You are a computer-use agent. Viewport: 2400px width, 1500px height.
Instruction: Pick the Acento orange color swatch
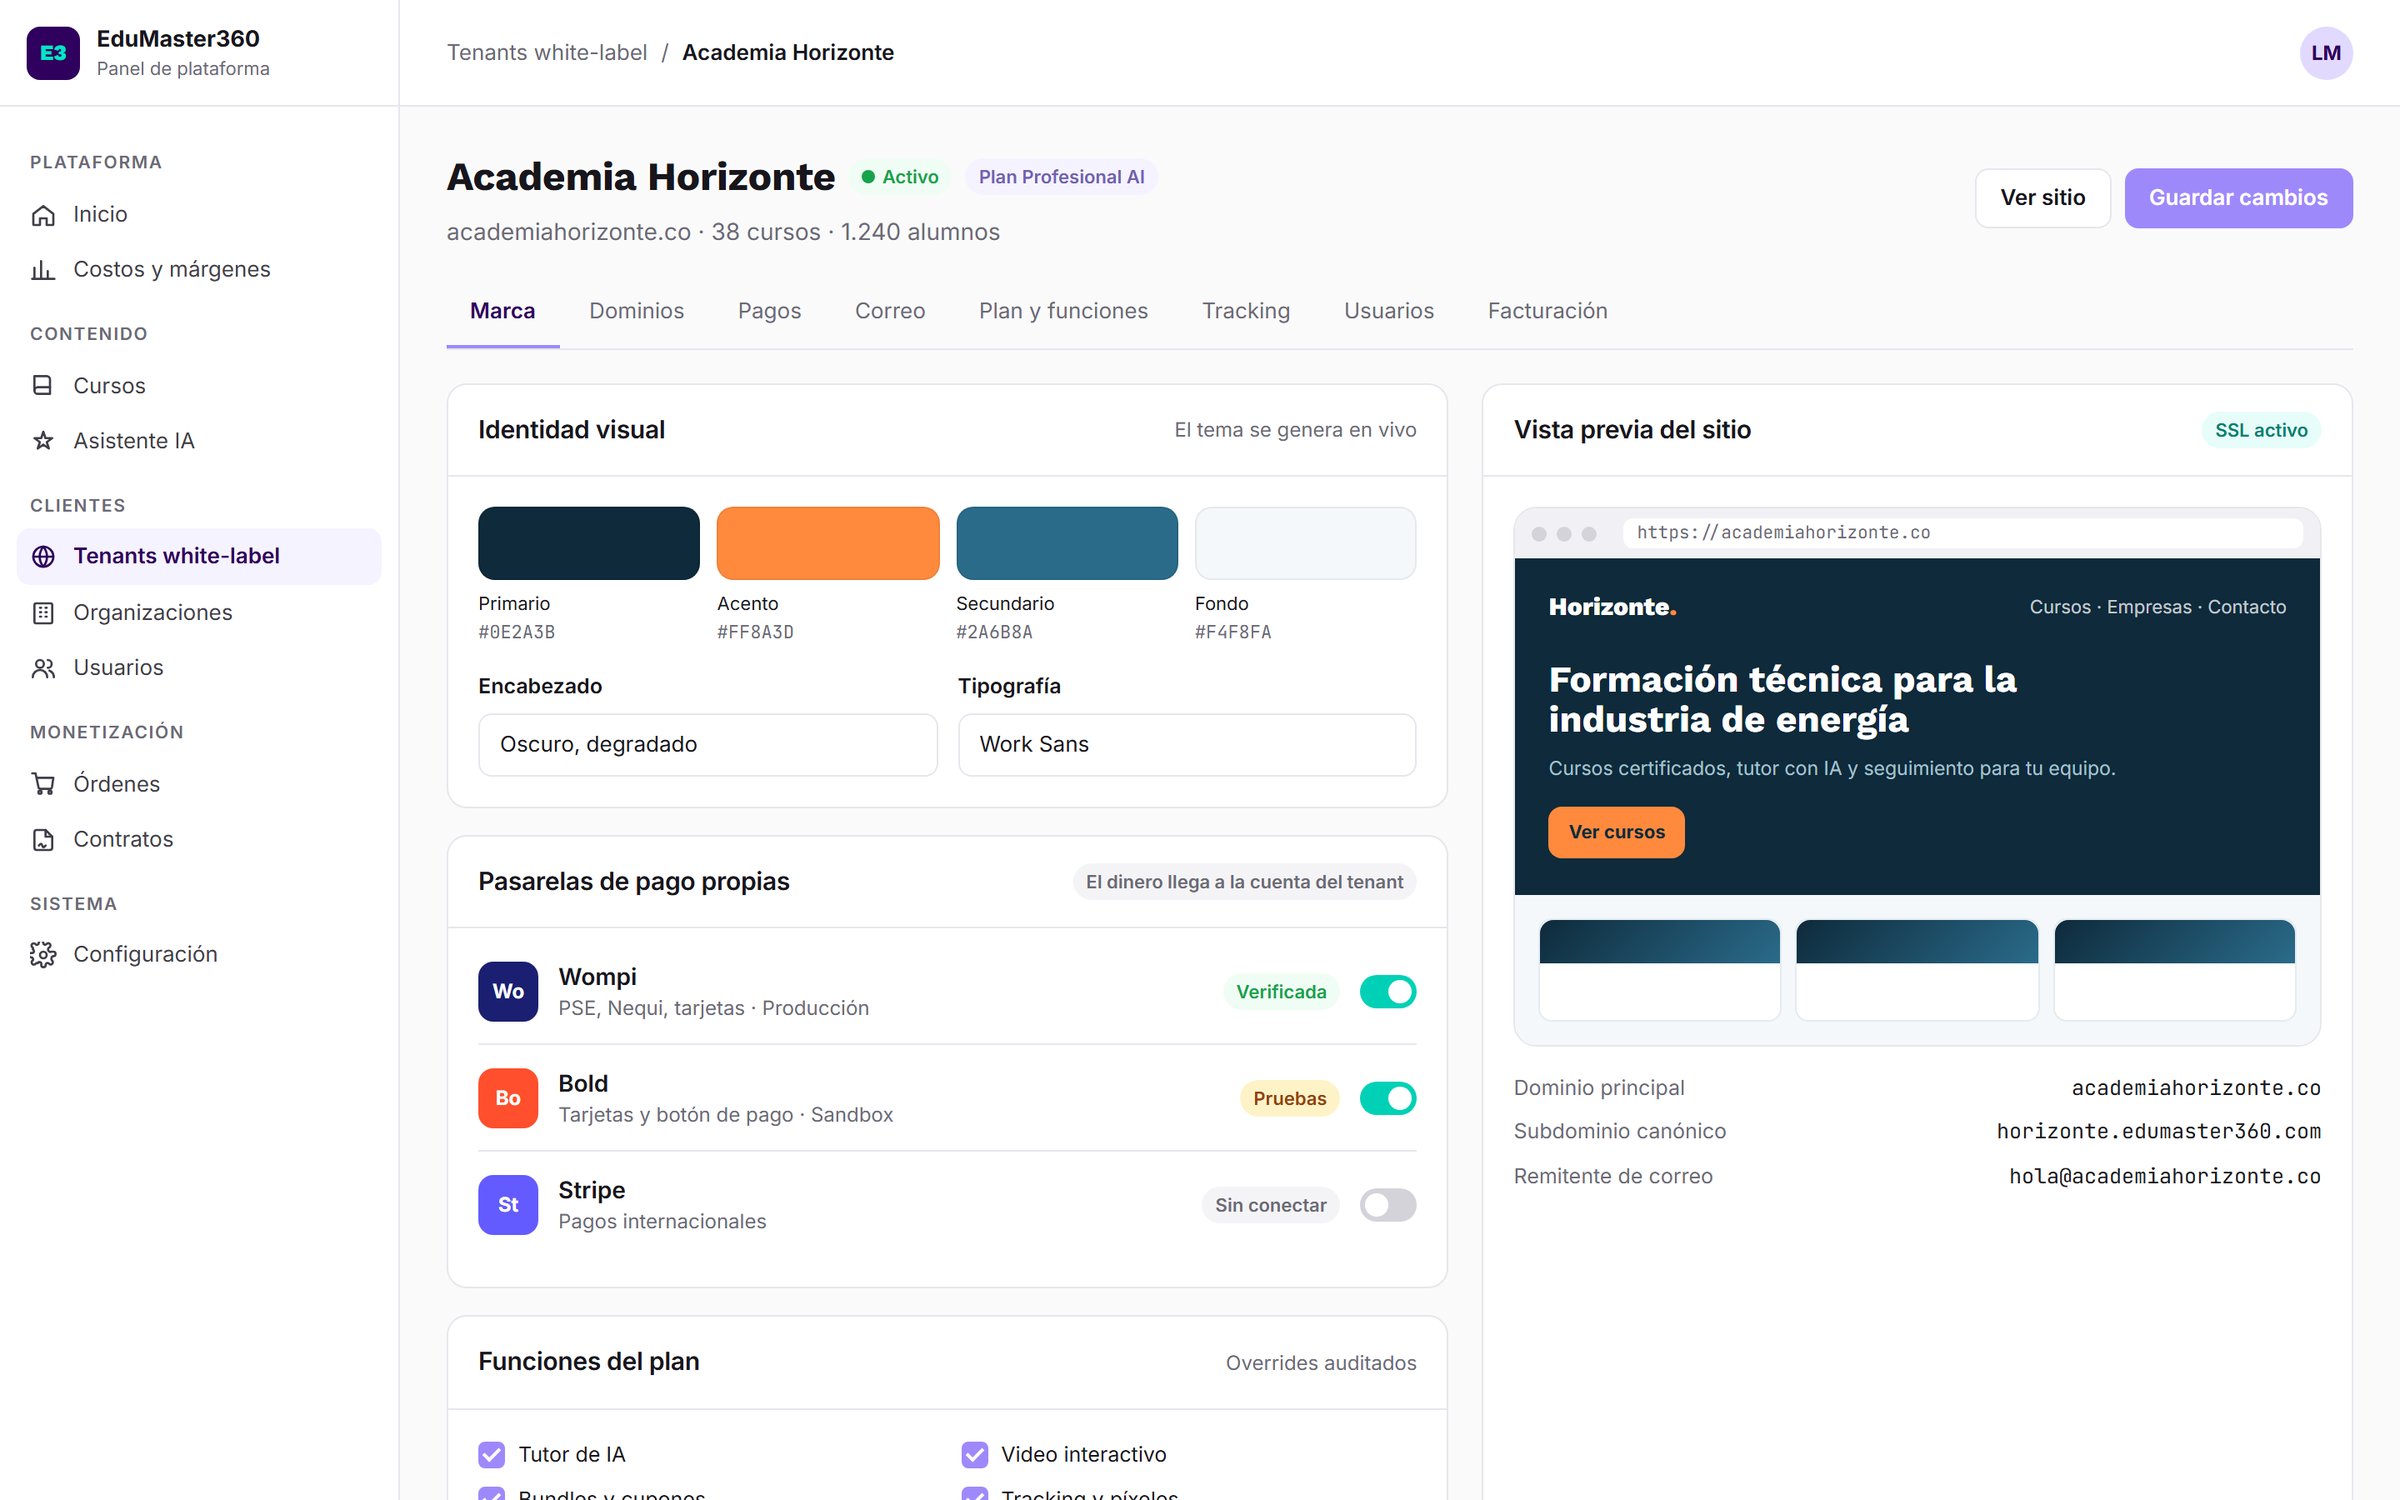tap(828, 543)
